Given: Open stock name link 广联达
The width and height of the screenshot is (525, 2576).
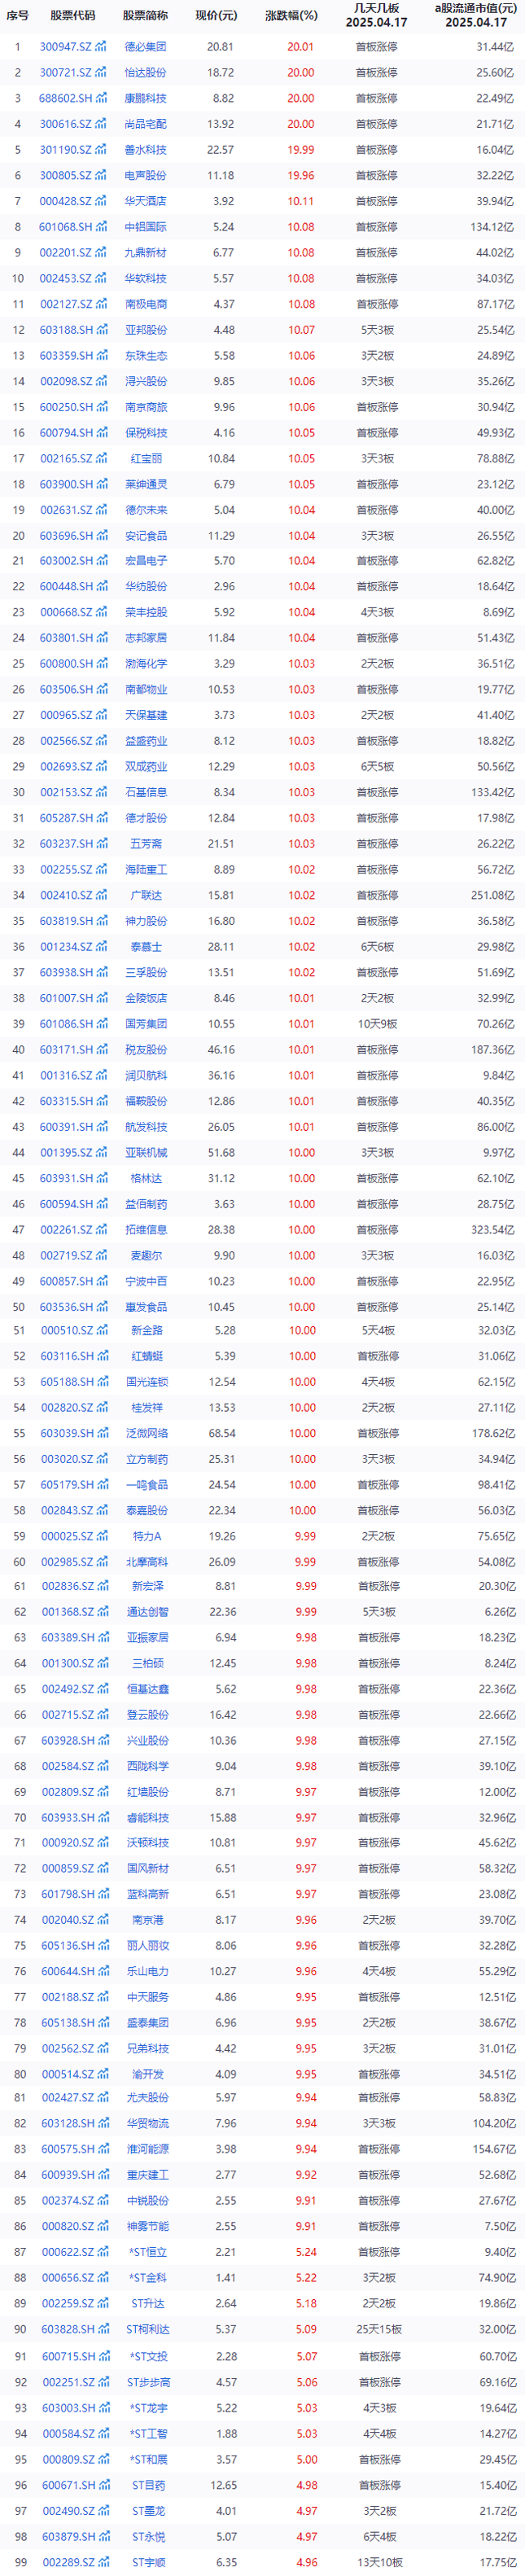Looking at the screenshot, I should click(x=146, y=895).
